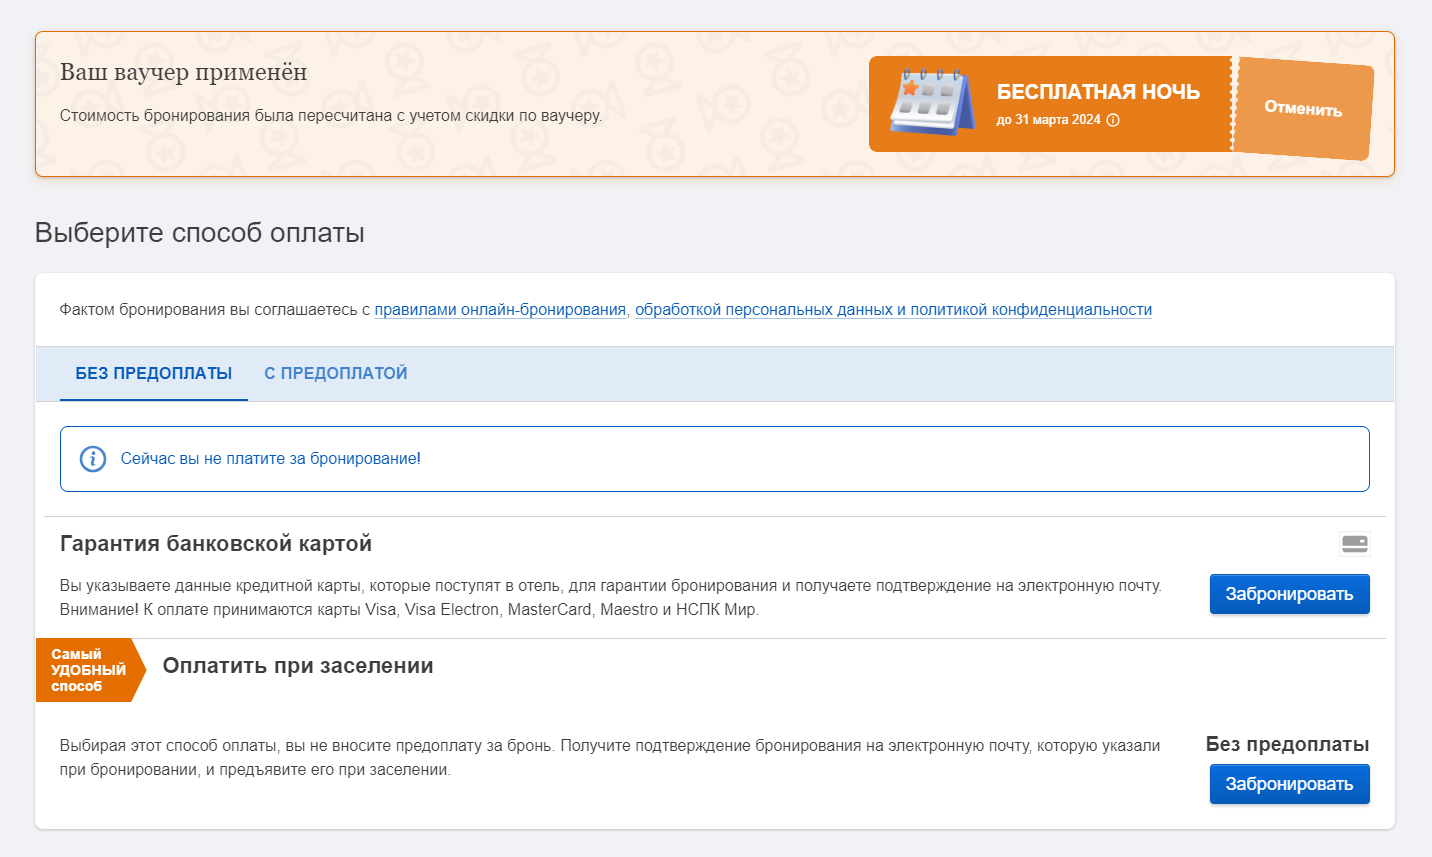Image resolution: width=1432 pixels, height=857 pixels.
Task: Click the Гарантия банковской картой heading
Action: click(216, 544)
